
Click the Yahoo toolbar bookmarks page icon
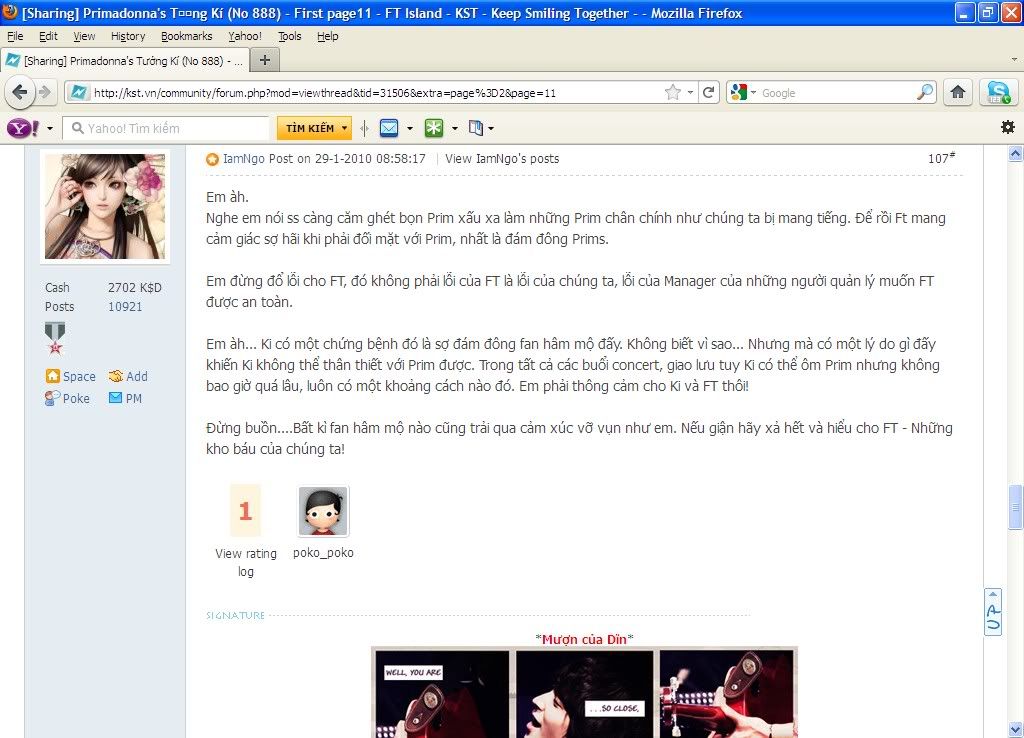(x=476, y=128)
